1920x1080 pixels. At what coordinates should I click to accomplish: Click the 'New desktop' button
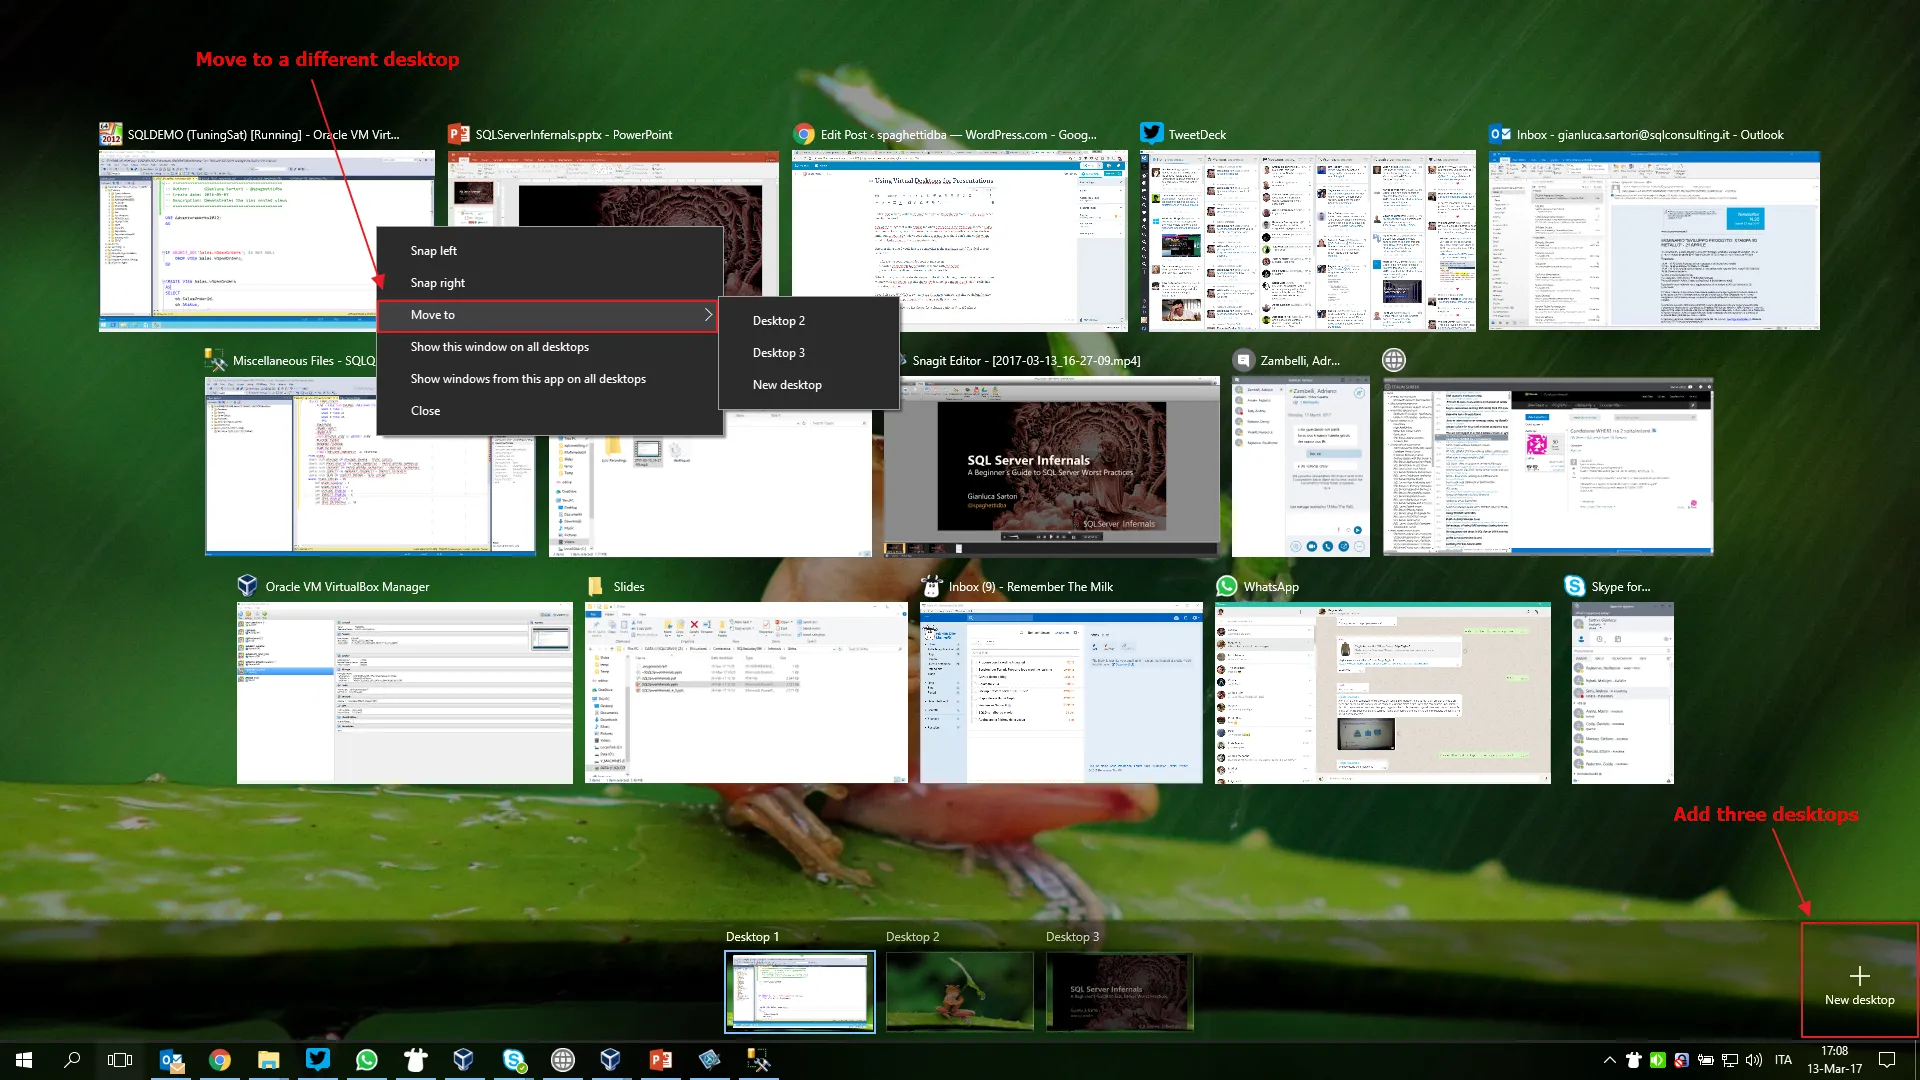[x=1858, y=980]
